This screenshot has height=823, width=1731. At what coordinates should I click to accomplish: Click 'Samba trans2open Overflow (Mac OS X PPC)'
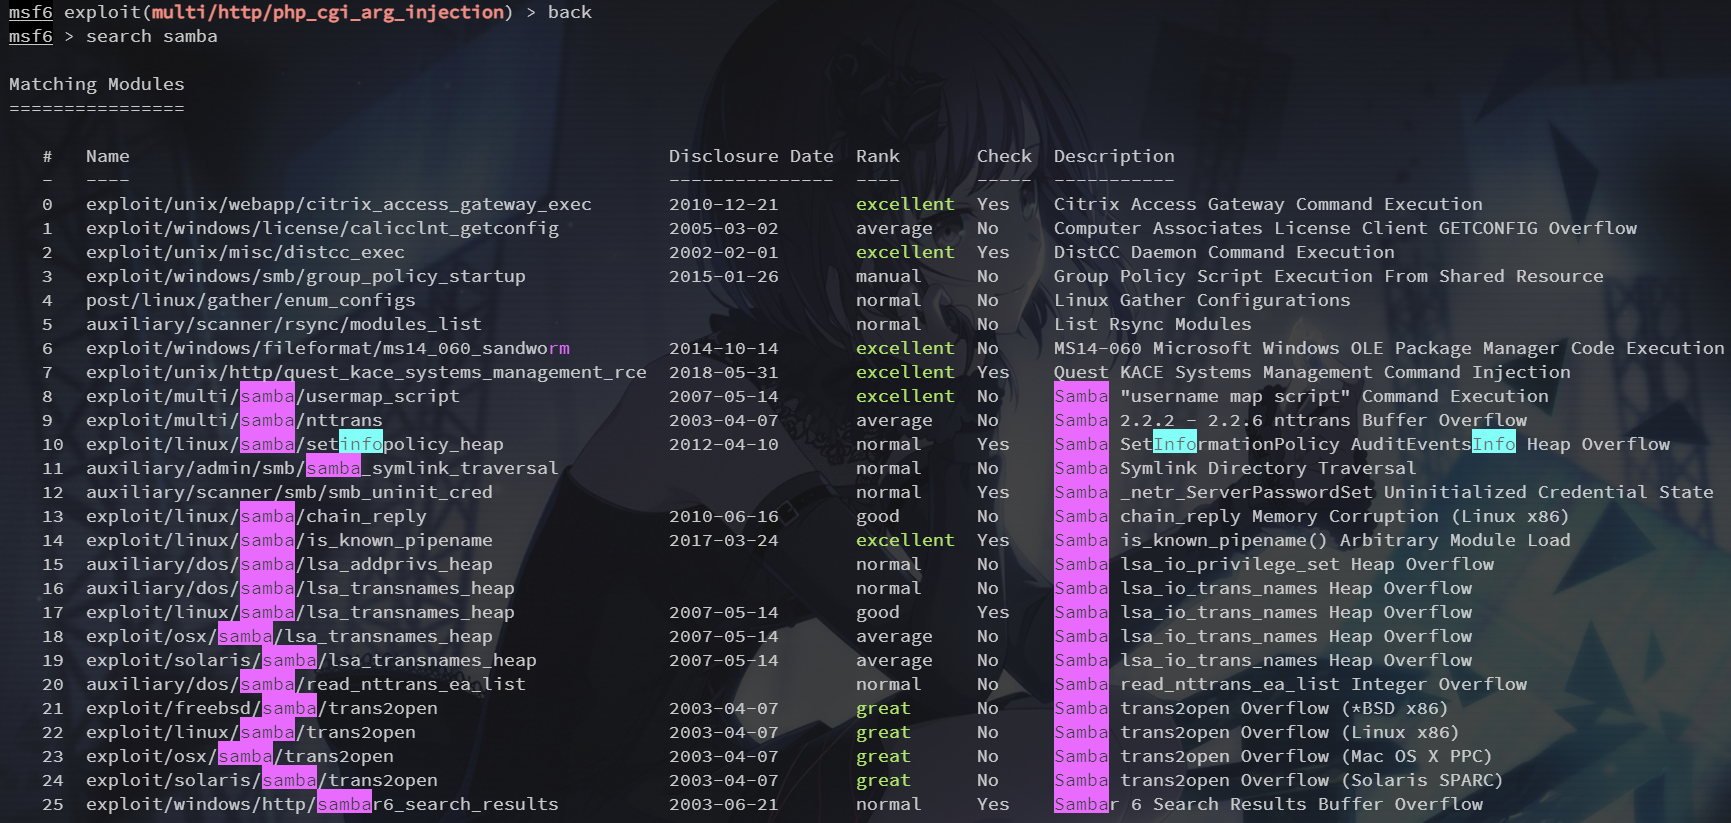(1273, 756)
